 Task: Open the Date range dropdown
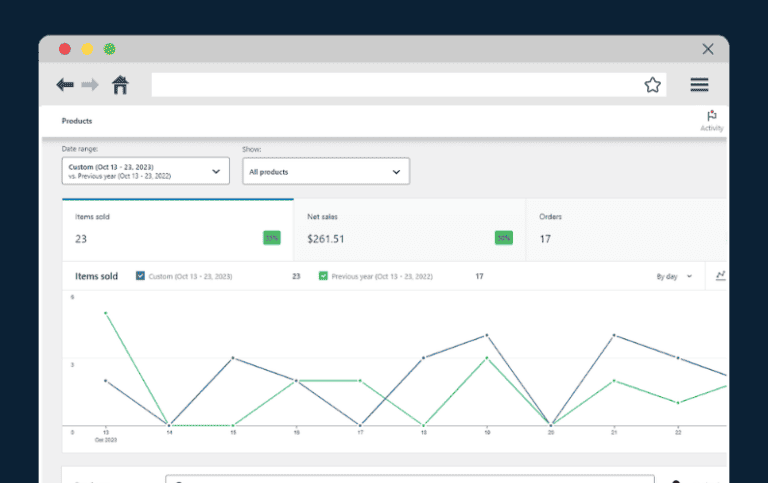(x=145, y=171)
